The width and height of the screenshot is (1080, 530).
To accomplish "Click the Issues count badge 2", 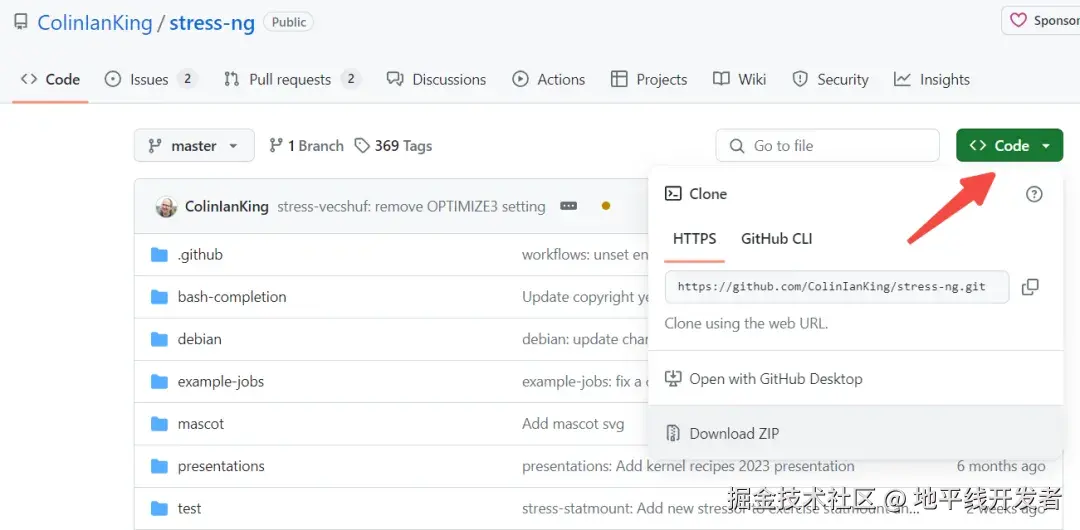I will [187, 79].
